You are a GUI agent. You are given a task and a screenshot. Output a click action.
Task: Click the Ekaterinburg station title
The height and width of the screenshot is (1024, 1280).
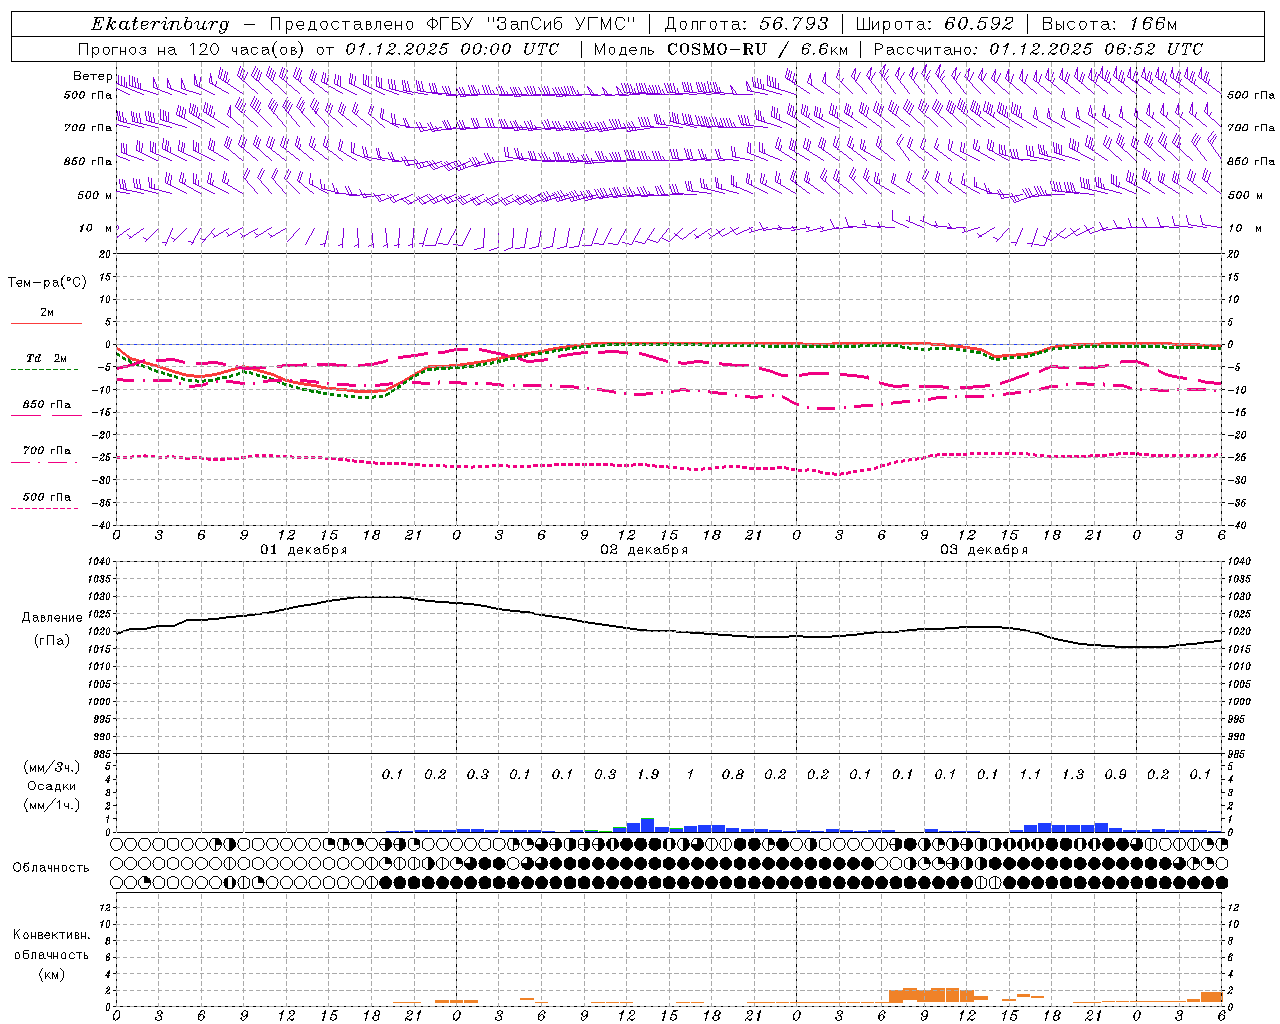[160, 24]
